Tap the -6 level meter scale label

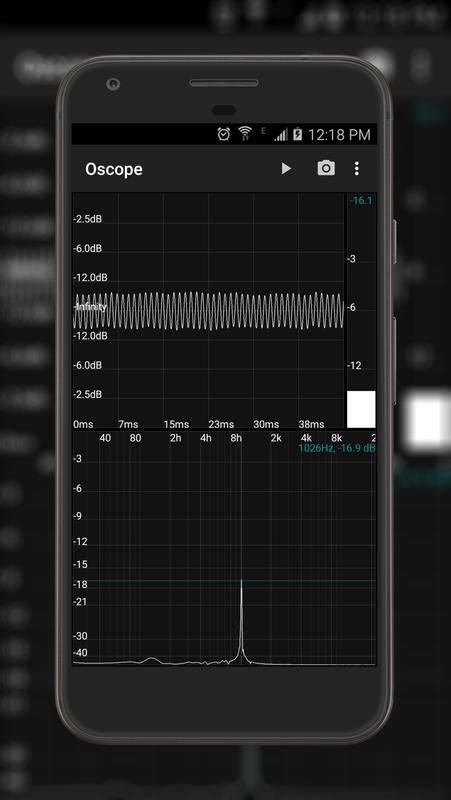click(352, 308)
